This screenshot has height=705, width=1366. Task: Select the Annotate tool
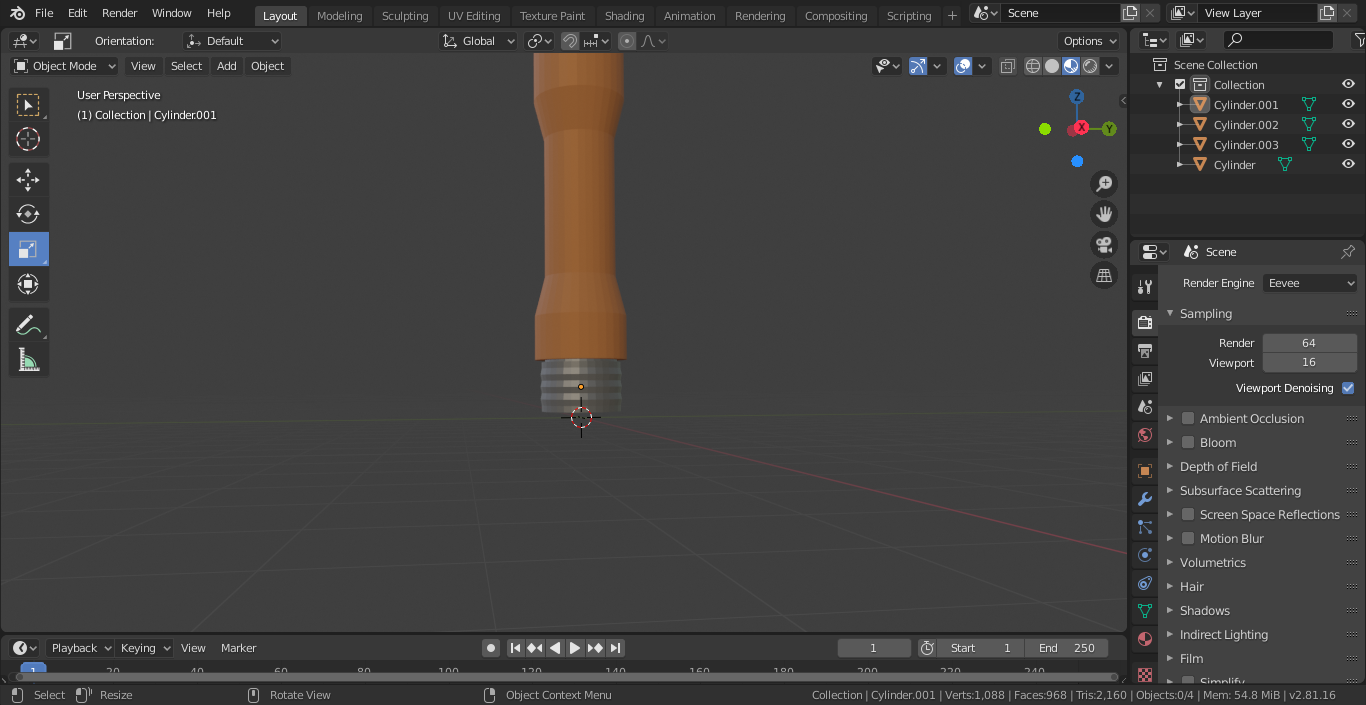(28, 325)
